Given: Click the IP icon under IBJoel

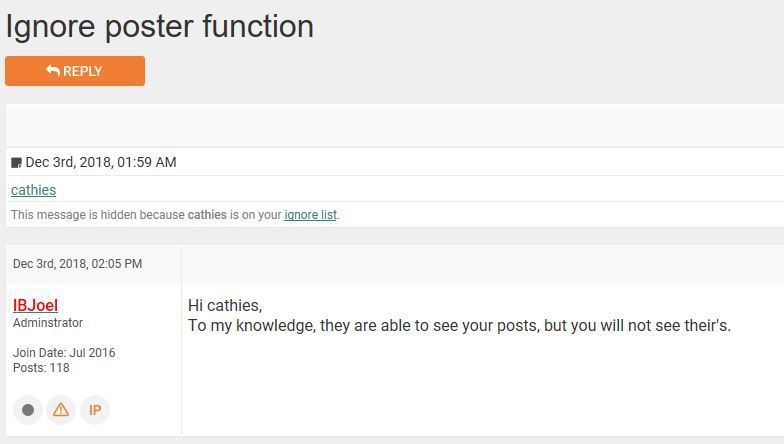Looking at the screenshot, I should (95, 410).
